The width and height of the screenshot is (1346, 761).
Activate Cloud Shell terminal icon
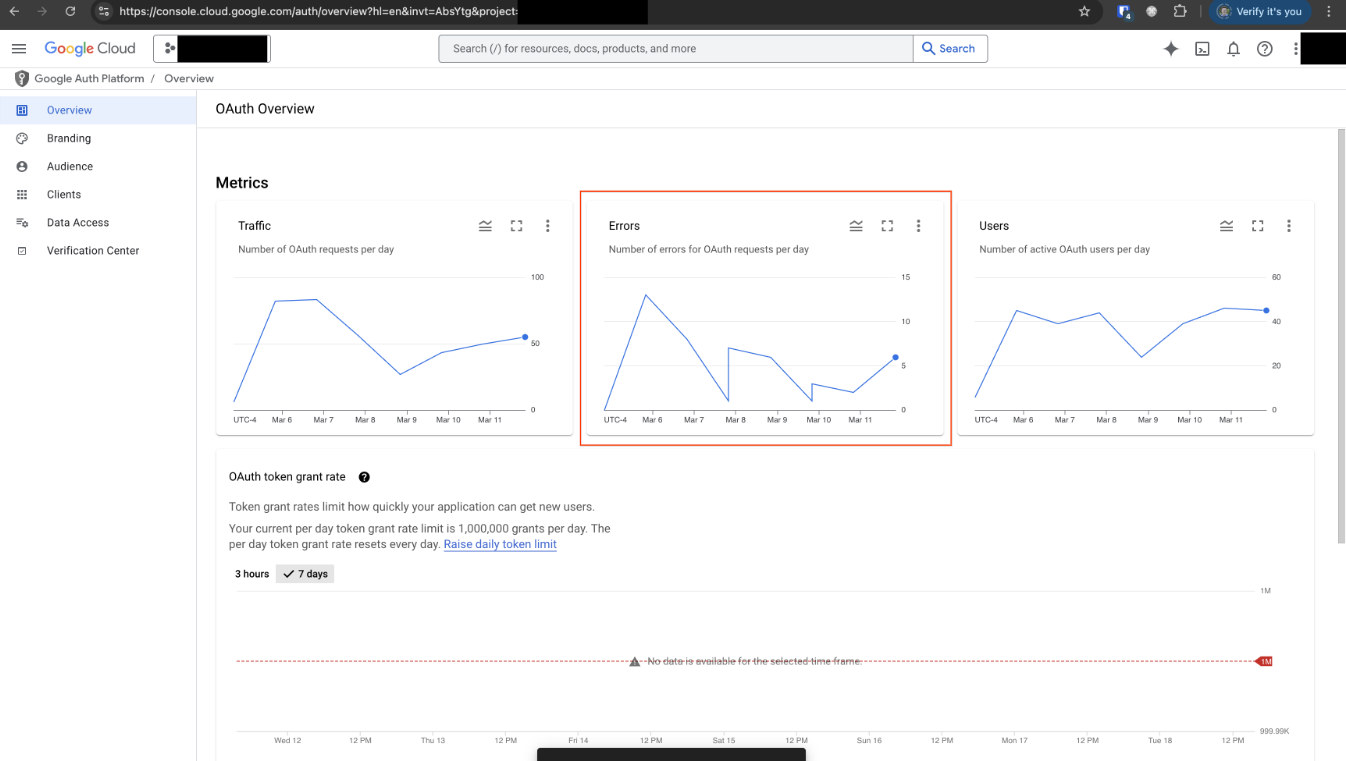[1203, 49]
